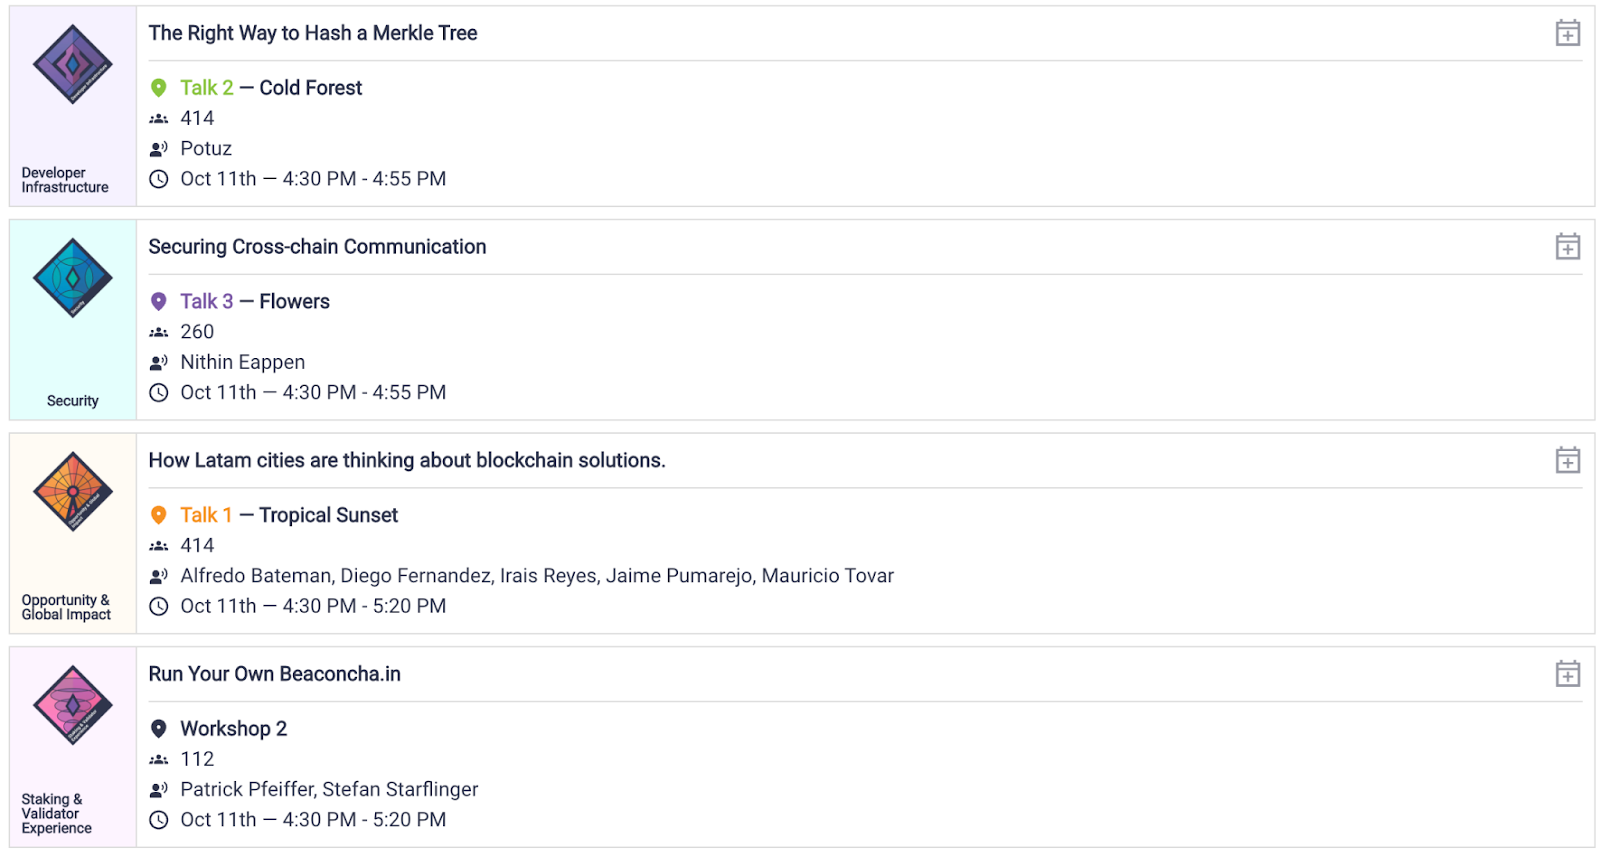Add Securing Cross-chain Communication to calendar

[x=1567, y=246]
